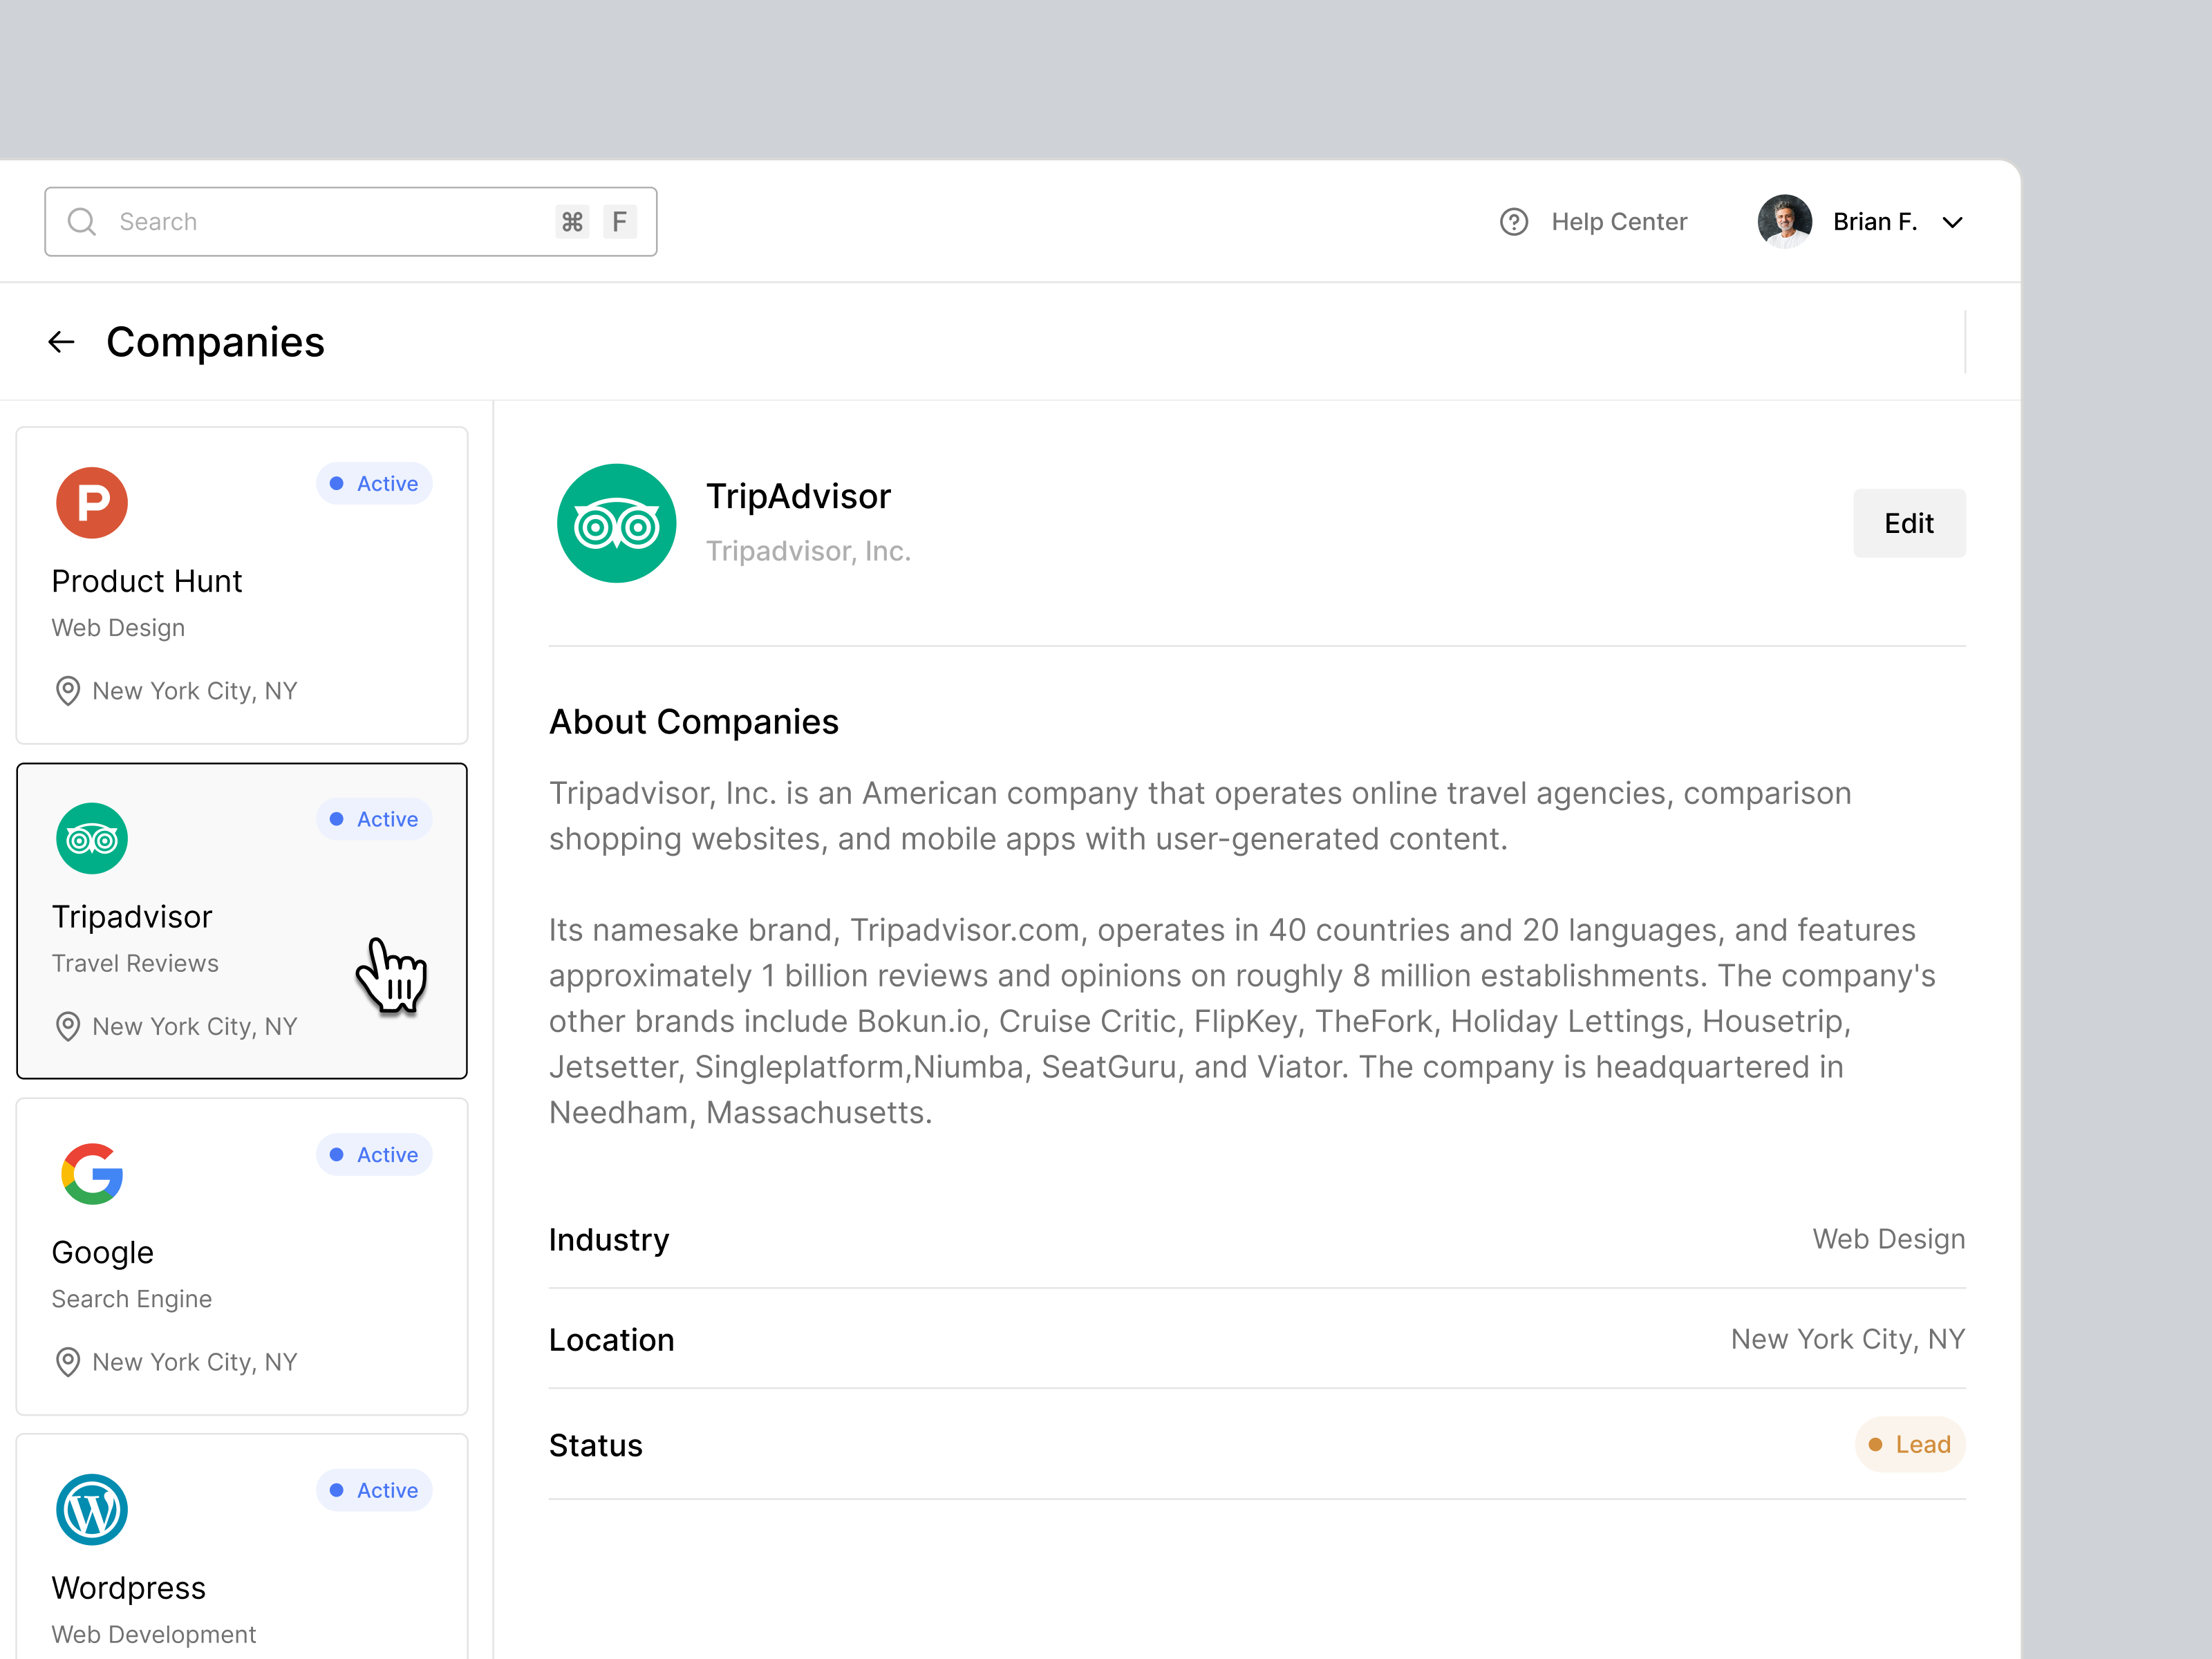Click the search magnifier icon
The height and width of the screenshot is (1659, 2212).
tap(82, 222)
